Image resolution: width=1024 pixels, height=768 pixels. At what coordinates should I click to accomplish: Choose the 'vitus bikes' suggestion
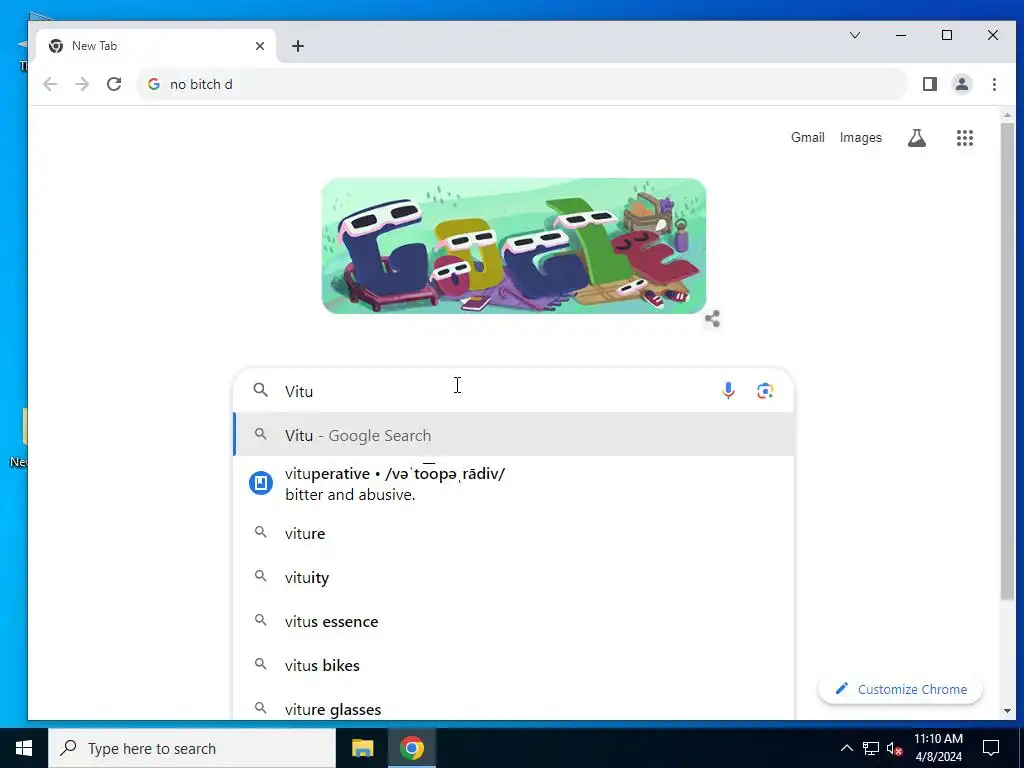514,665
